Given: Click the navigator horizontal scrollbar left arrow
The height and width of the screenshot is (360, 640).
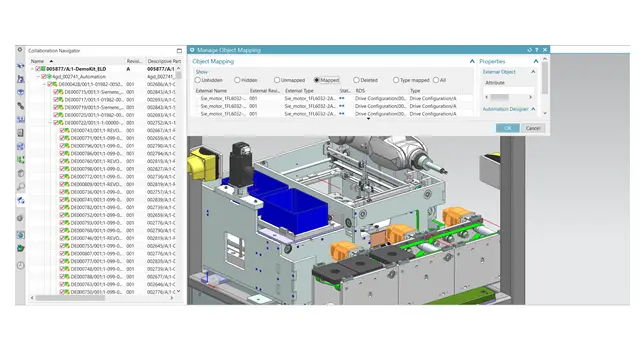Looking at the screenshot, I should [x=32, y=298].
